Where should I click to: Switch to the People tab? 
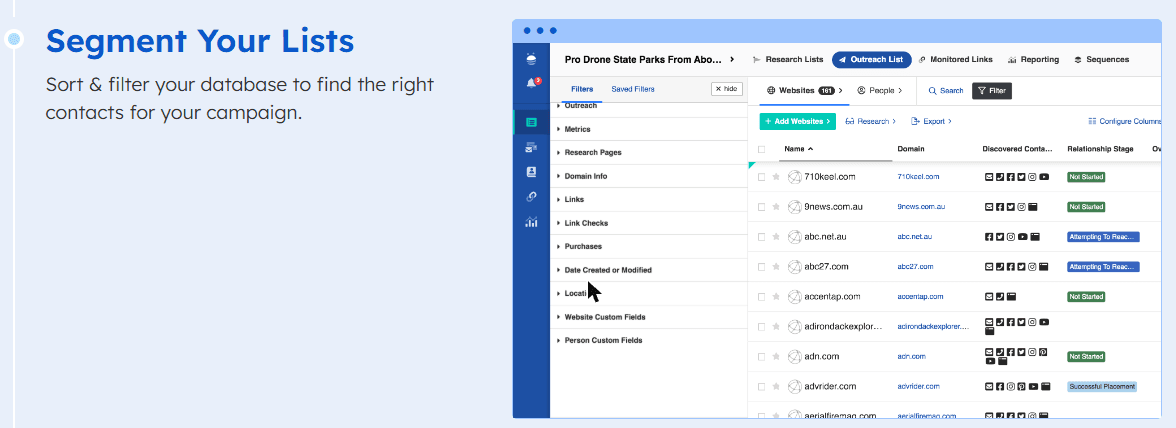[880, 91]
